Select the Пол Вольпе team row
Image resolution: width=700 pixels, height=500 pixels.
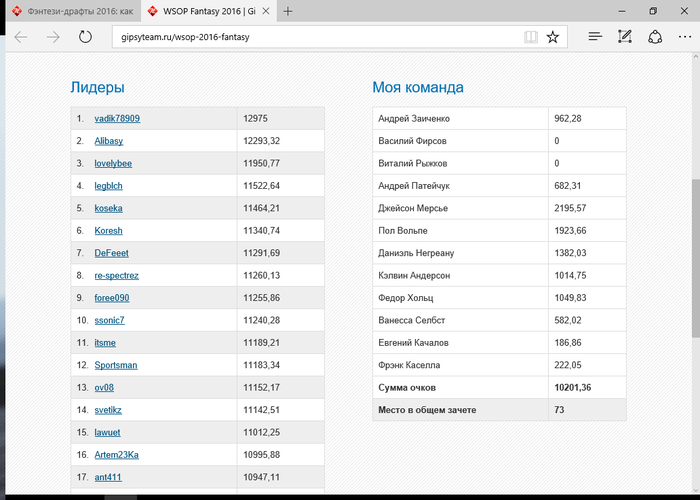tap(499, 231)
